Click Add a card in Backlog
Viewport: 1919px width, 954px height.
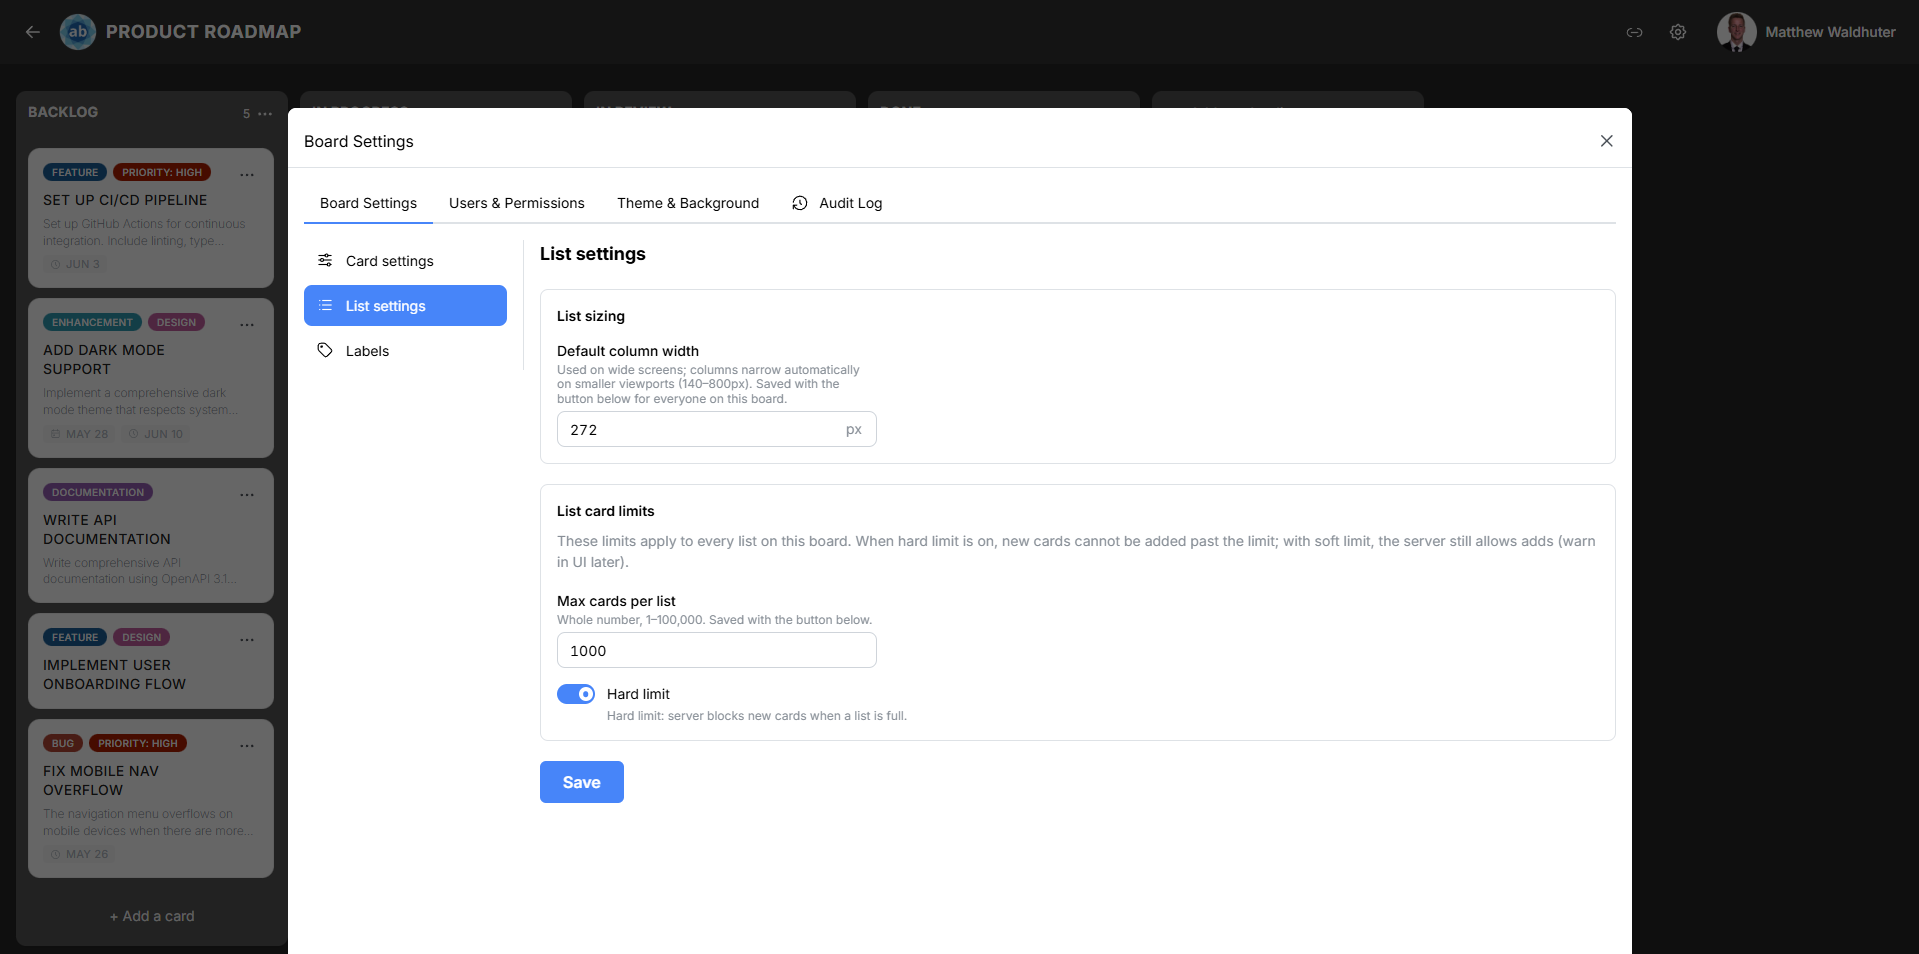coord(152,916)
